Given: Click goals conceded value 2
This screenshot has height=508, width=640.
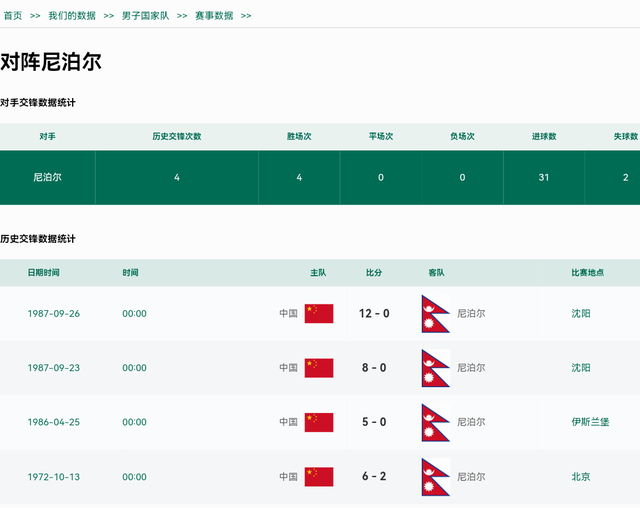Looking at the screenshot, I should tap(626, 177).
